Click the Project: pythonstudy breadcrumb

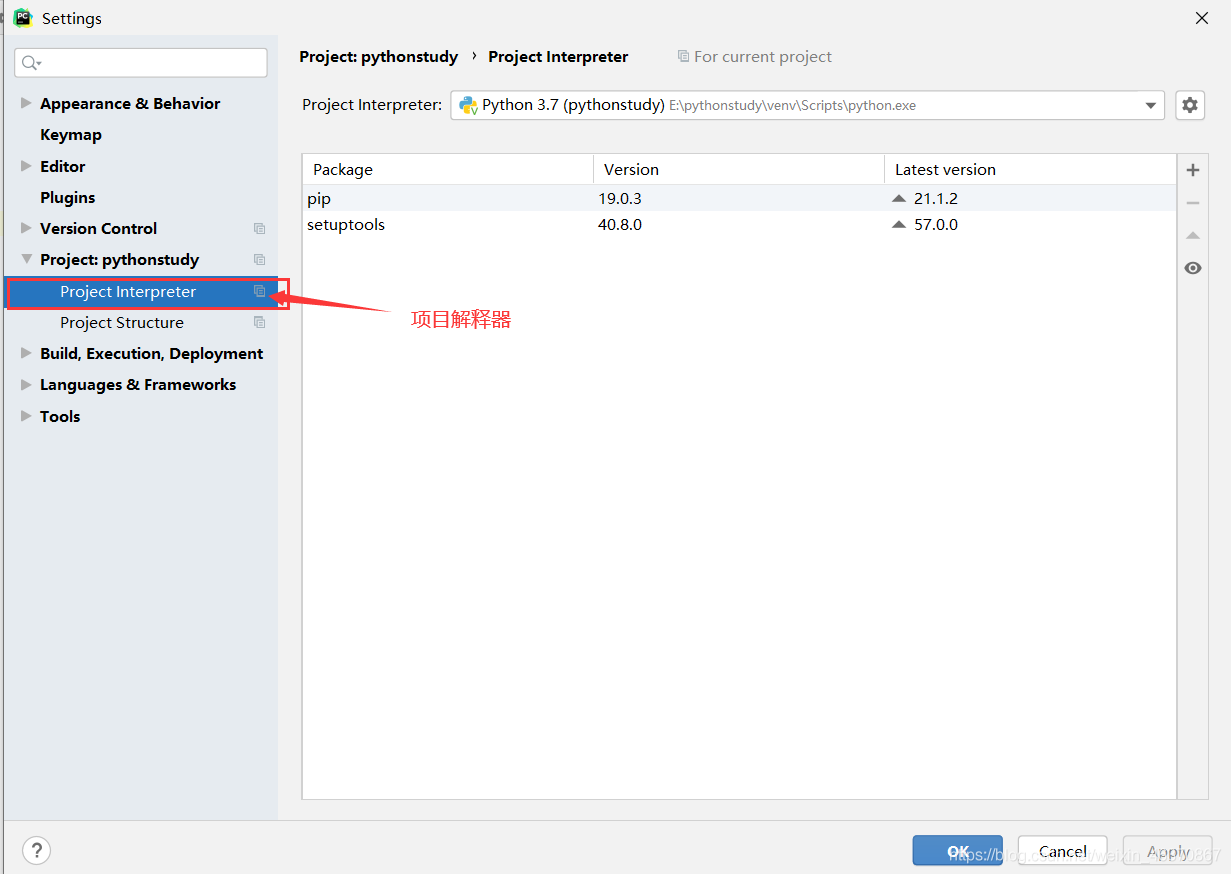pos(379,57)
